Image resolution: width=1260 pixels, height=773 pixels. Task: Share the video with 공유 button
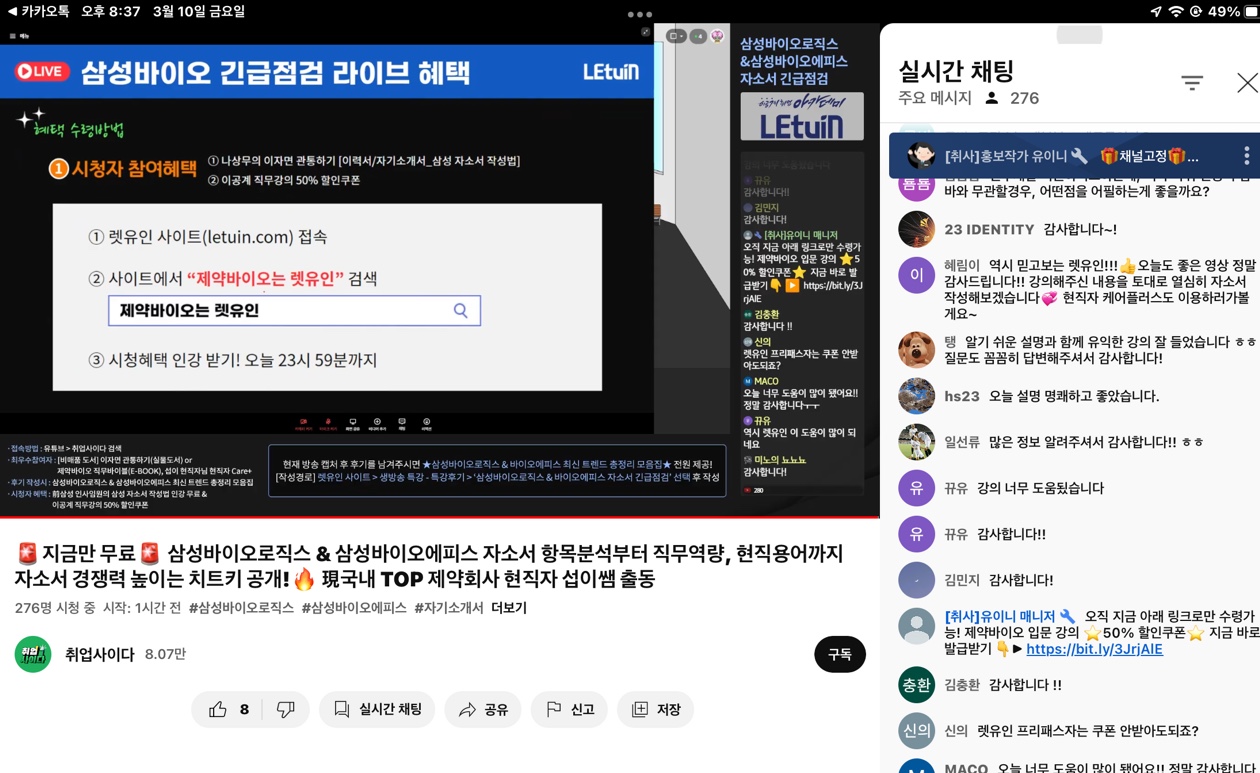(x=483, y=709)
